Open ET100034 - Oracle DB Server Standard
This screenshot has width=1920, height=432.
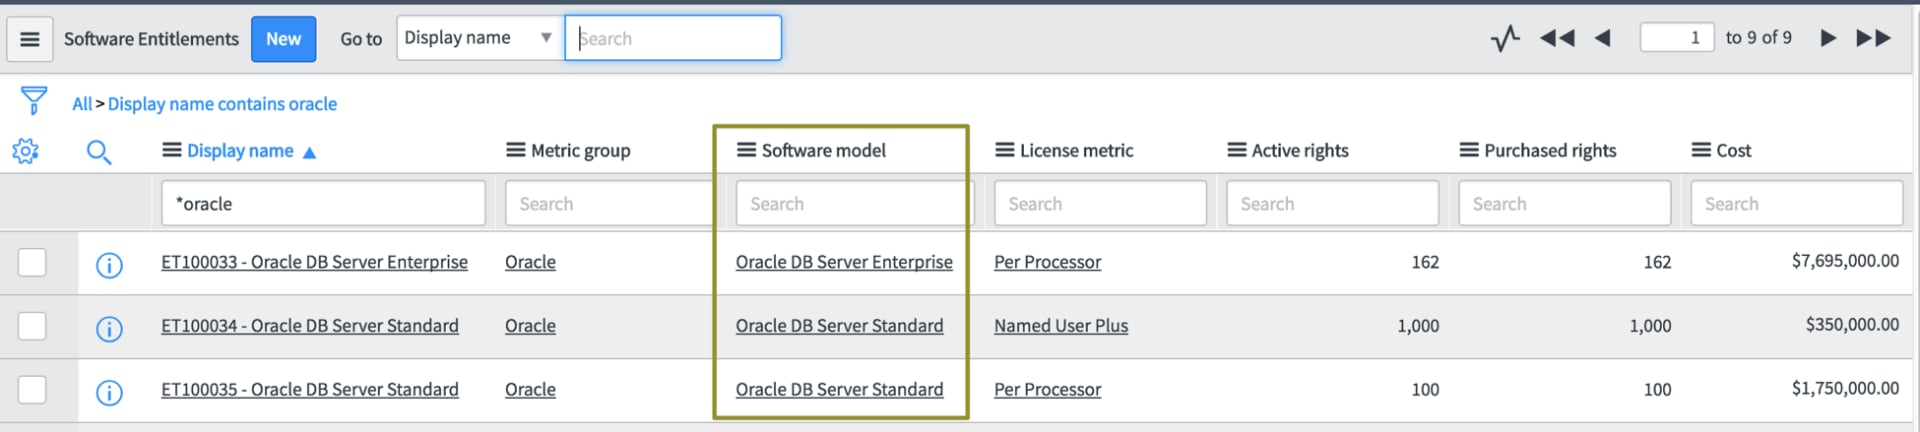click(310, 326)
